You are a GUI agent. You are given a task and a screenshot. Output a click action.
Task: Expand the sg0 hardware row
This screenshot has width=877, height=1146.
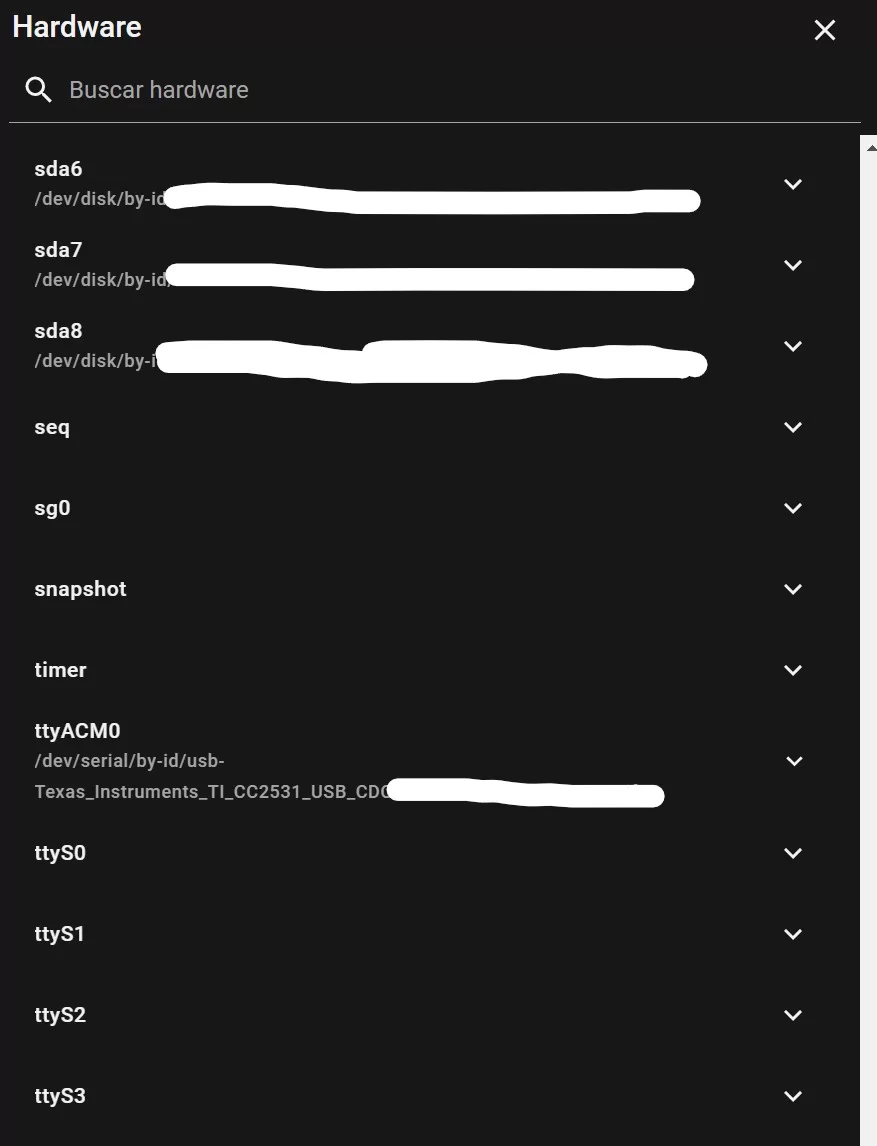coord(793,508)
